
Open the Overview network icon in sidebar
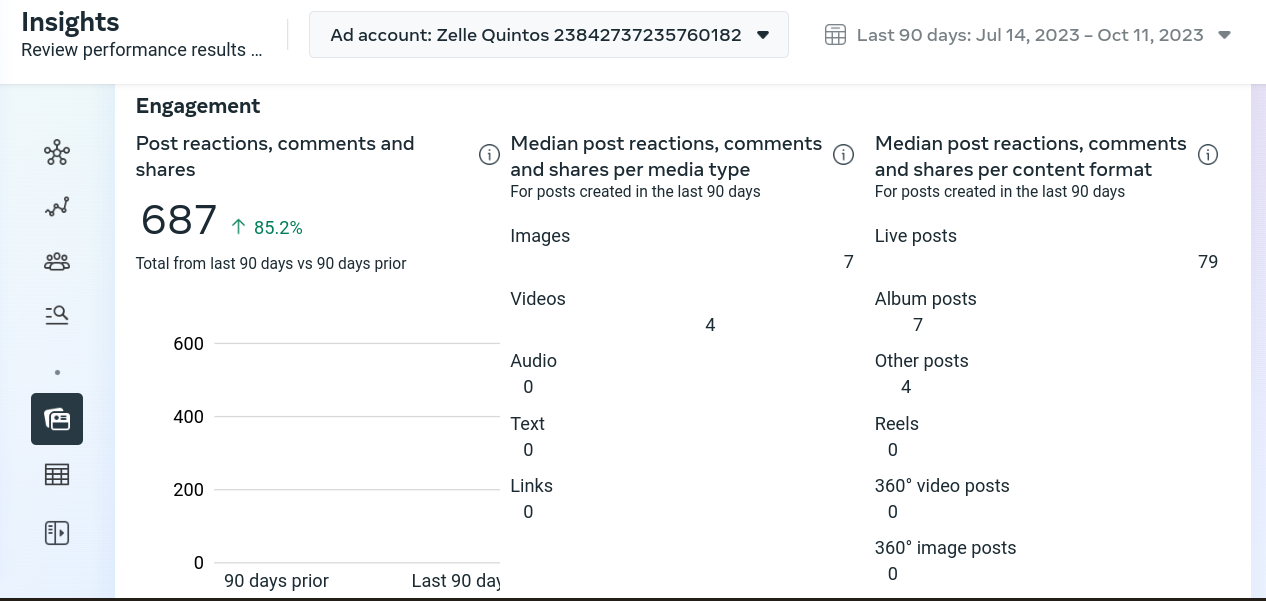57,154
